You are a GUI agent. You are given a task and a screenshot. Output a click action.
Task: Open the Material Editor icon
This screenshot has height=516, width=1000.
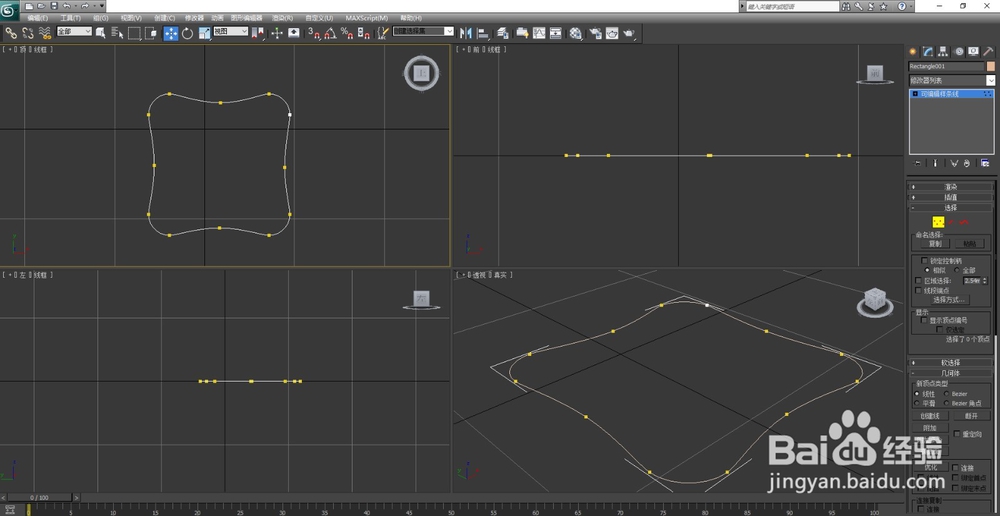point(576,33)
